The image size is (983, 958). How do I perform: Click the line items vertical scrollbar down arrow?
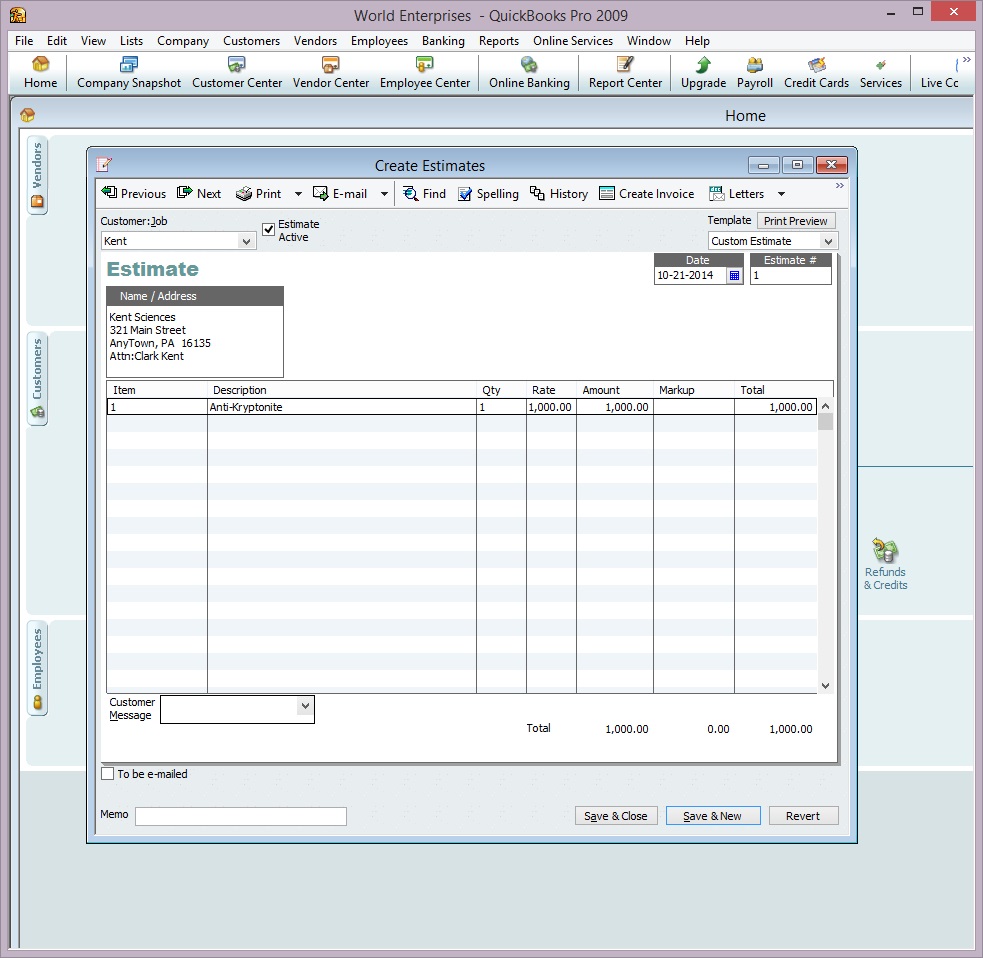(825, 686)
